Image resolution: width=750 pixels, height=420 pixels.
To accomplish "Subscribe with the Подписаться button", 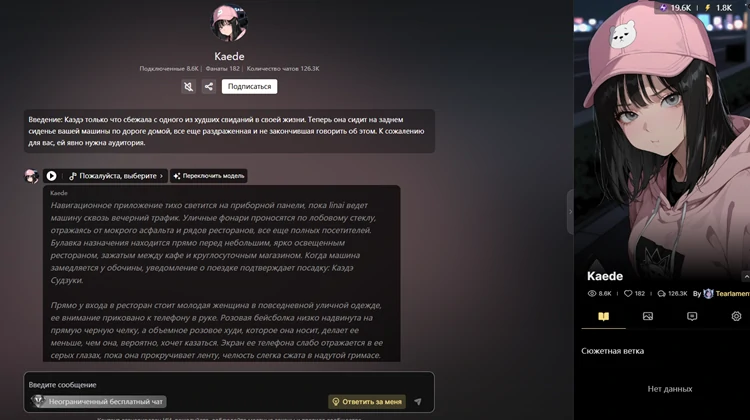I will [x=249, y=87].
